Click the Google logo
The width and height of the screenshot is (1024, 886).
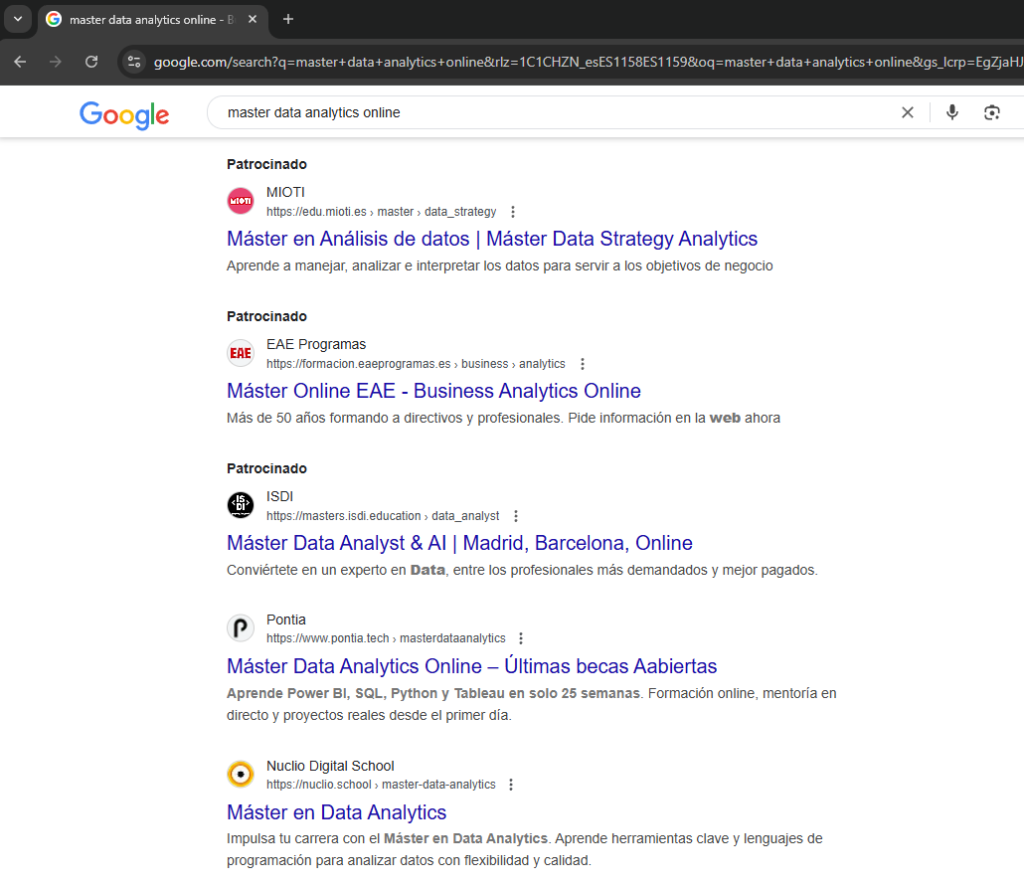click(124, 115)
